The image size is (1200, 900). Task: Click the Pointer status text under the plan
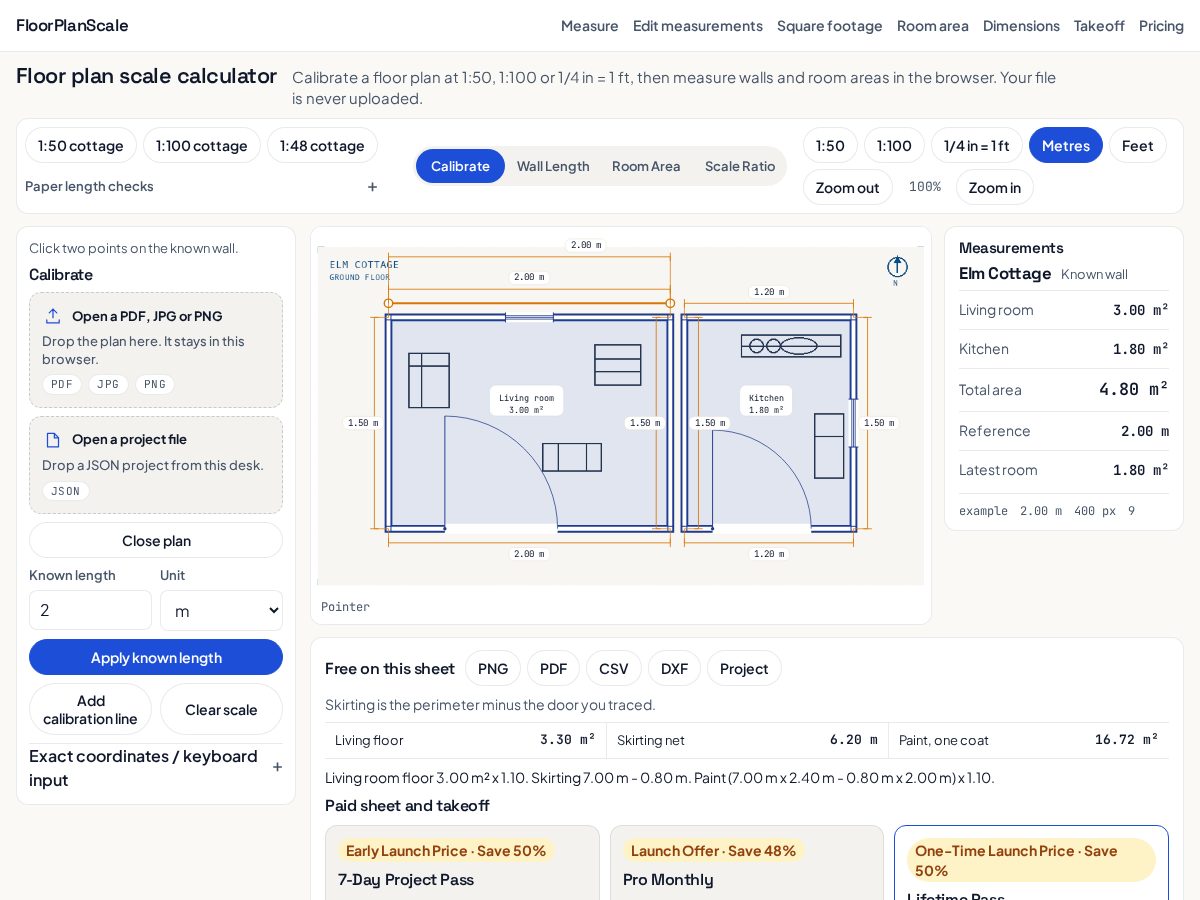coord(345,607)
